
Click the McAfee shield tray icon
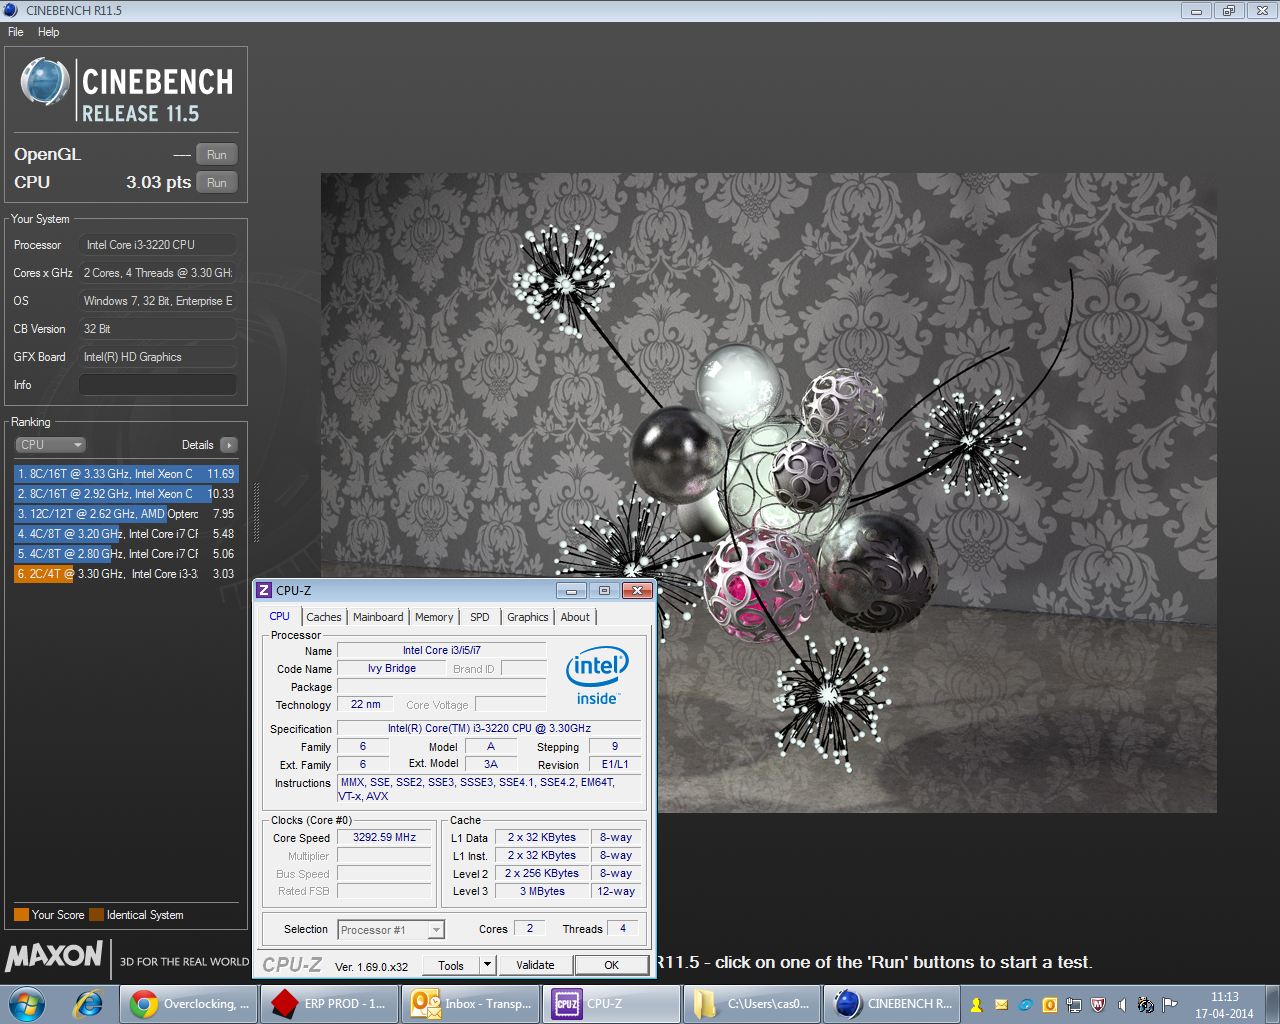point(1098,1005)
